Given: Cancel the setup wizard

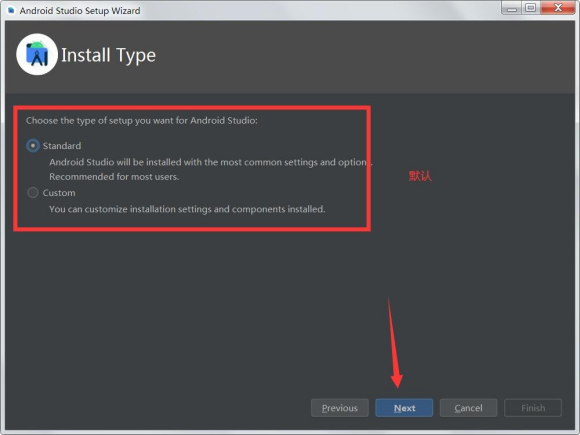Looking at the screenshot, I should [468, 408].
